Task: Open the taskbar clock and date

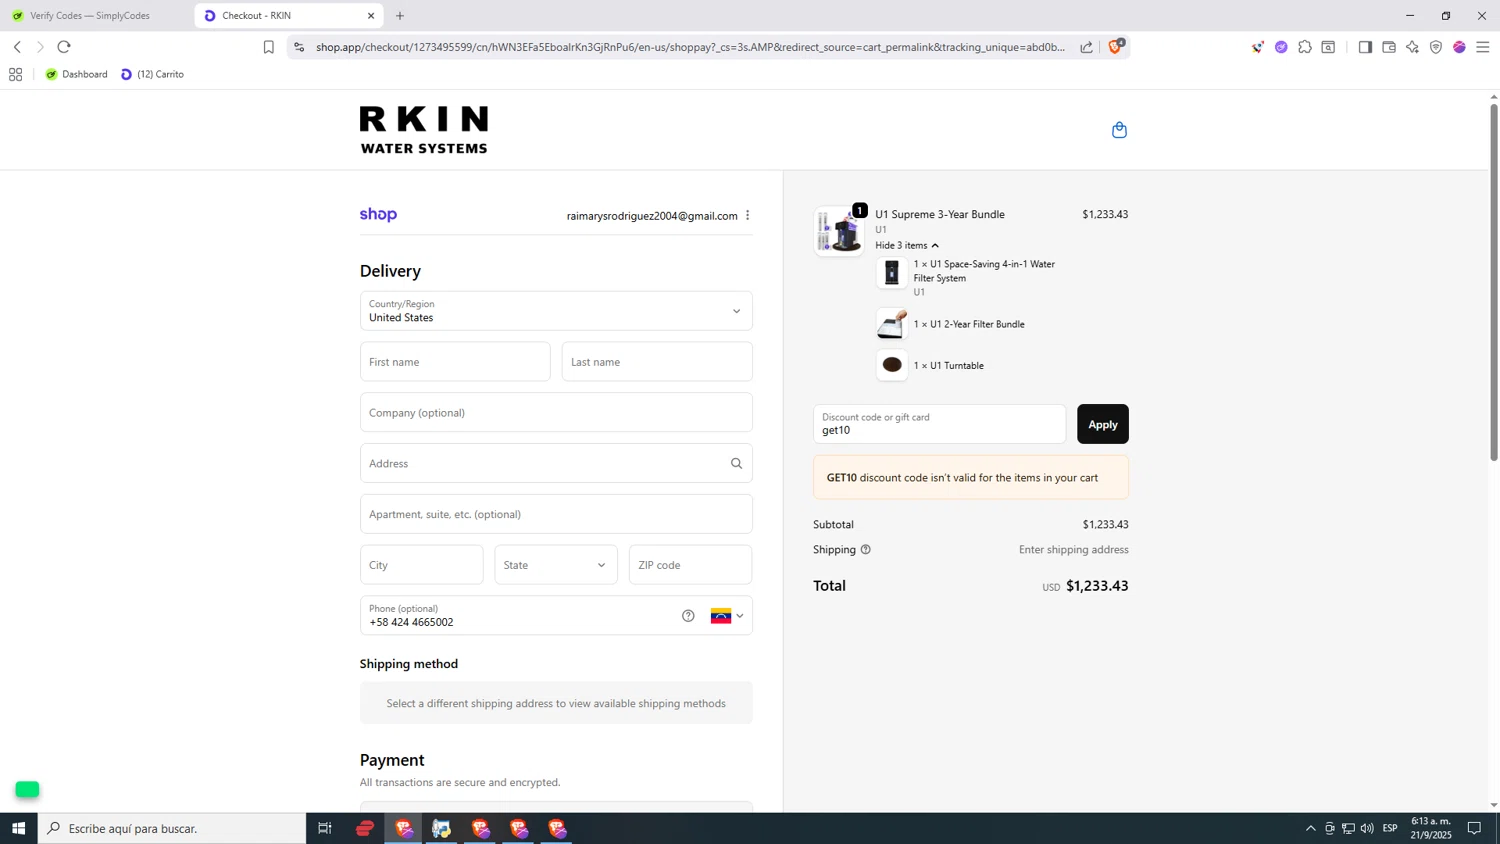Action: (1431, 828)
